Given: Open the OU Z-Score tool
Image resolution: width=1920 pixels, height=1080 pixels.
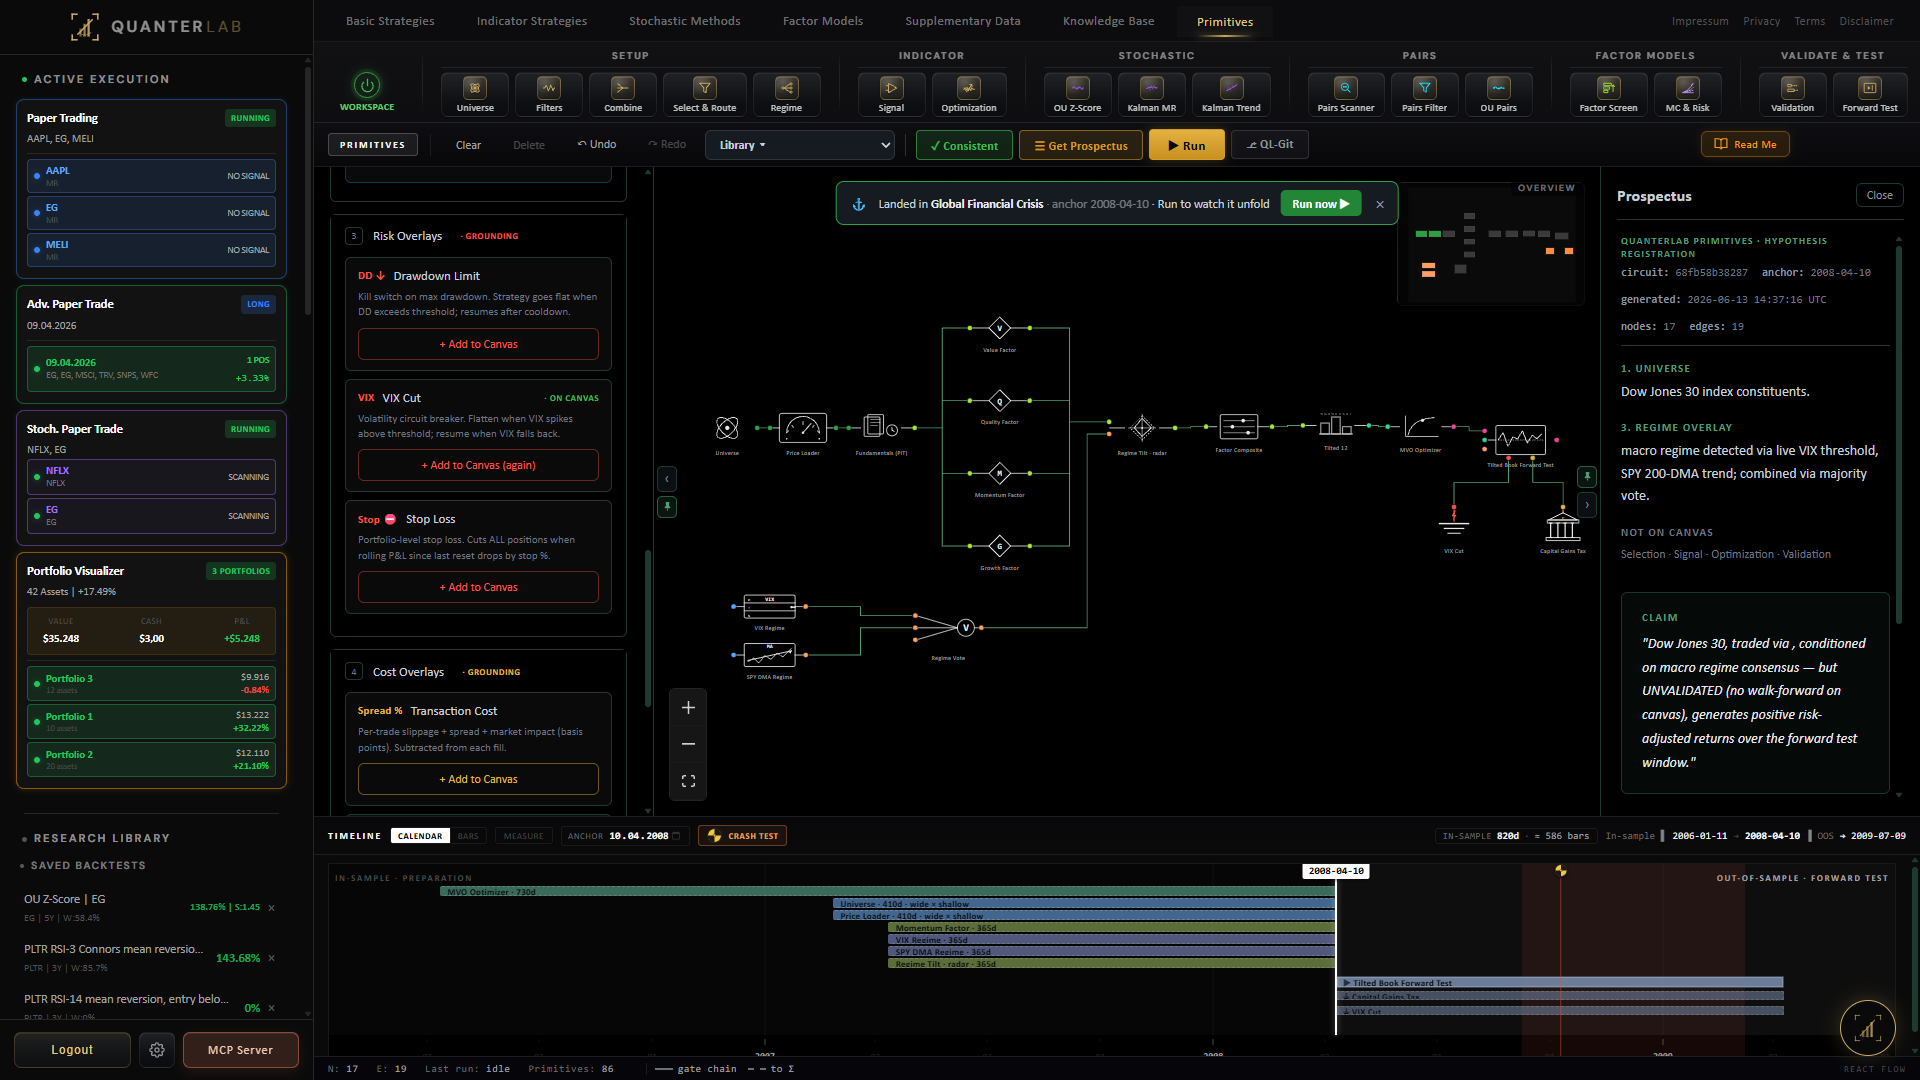Looking at the screenshot, I should coord(1077,95).
